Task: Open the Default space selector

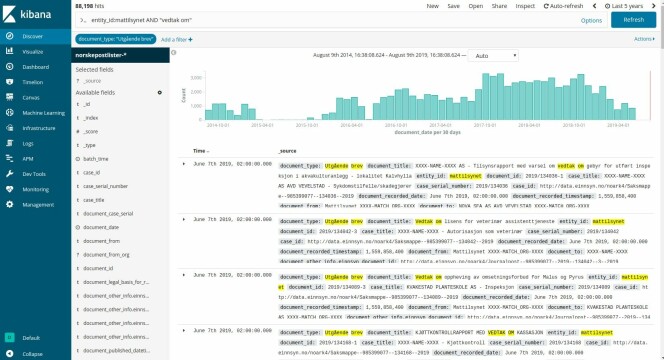Action: click(x=36, y=338)
